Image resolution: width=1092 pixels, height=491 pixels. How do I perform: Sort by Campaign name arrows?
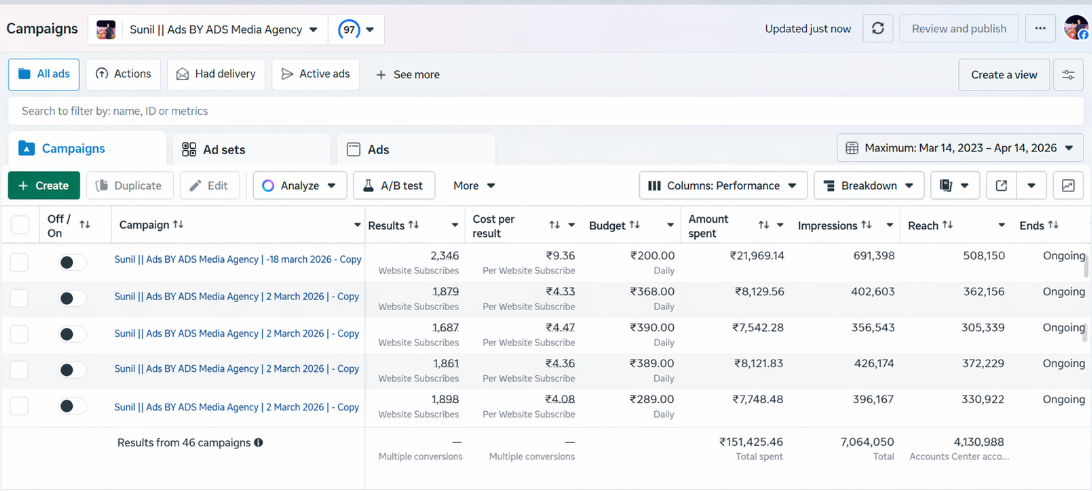pos(178,225)
